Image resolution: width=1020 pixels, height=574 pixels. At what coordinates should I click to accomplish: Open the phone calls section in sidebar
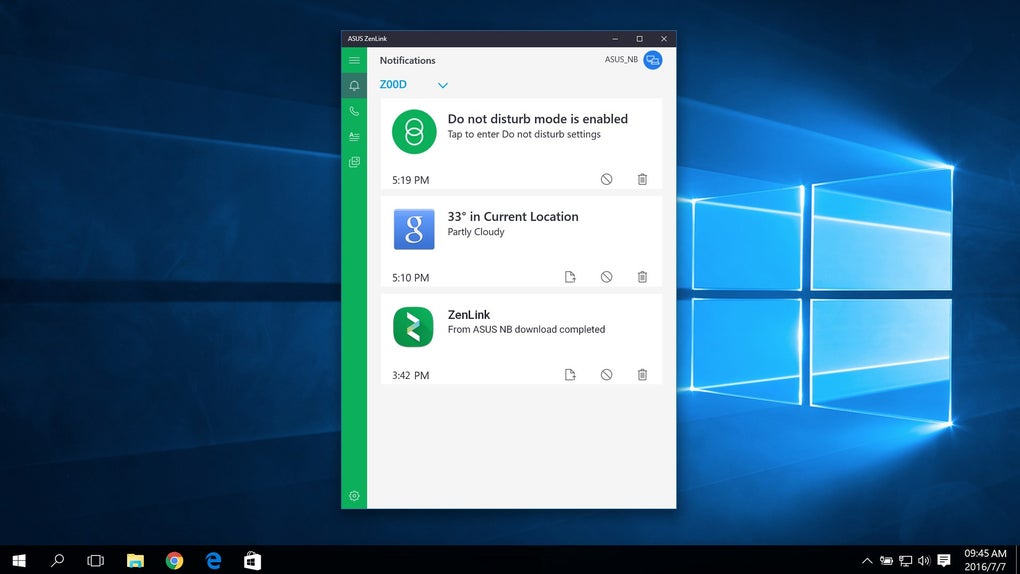354,111
